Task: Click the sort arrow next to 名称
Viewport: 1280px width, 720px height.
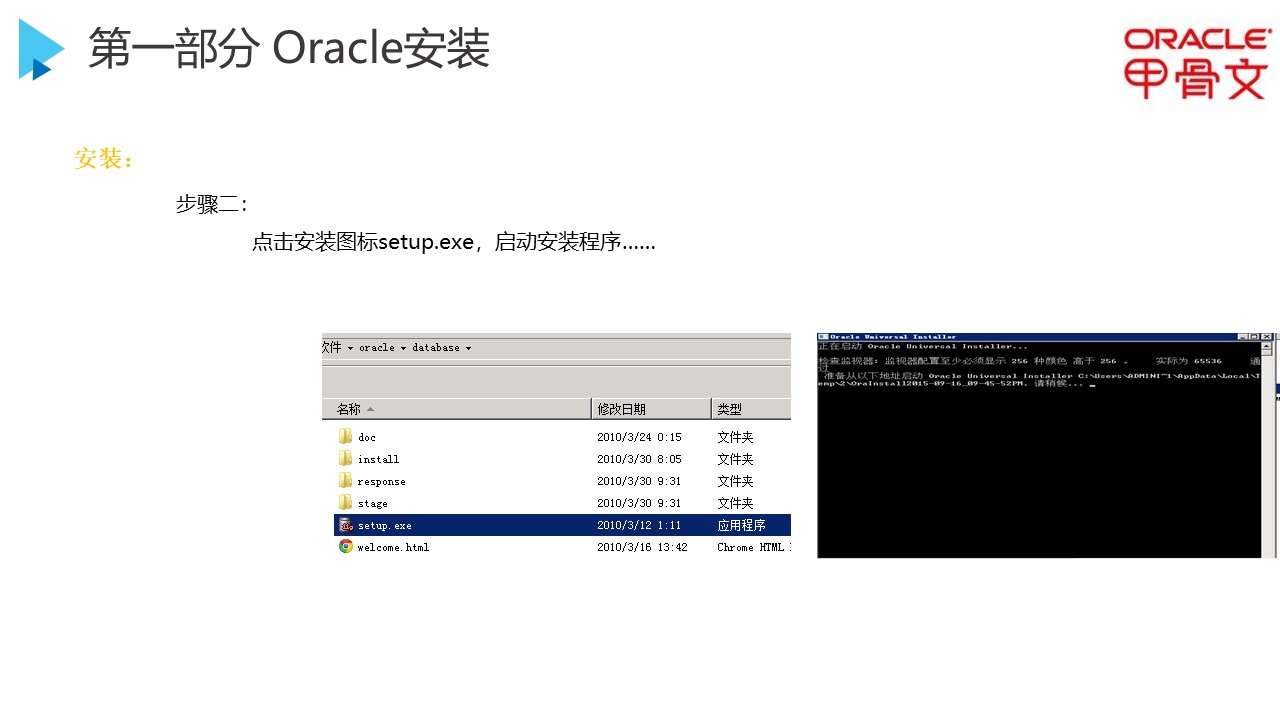Action: click(371, 409)
